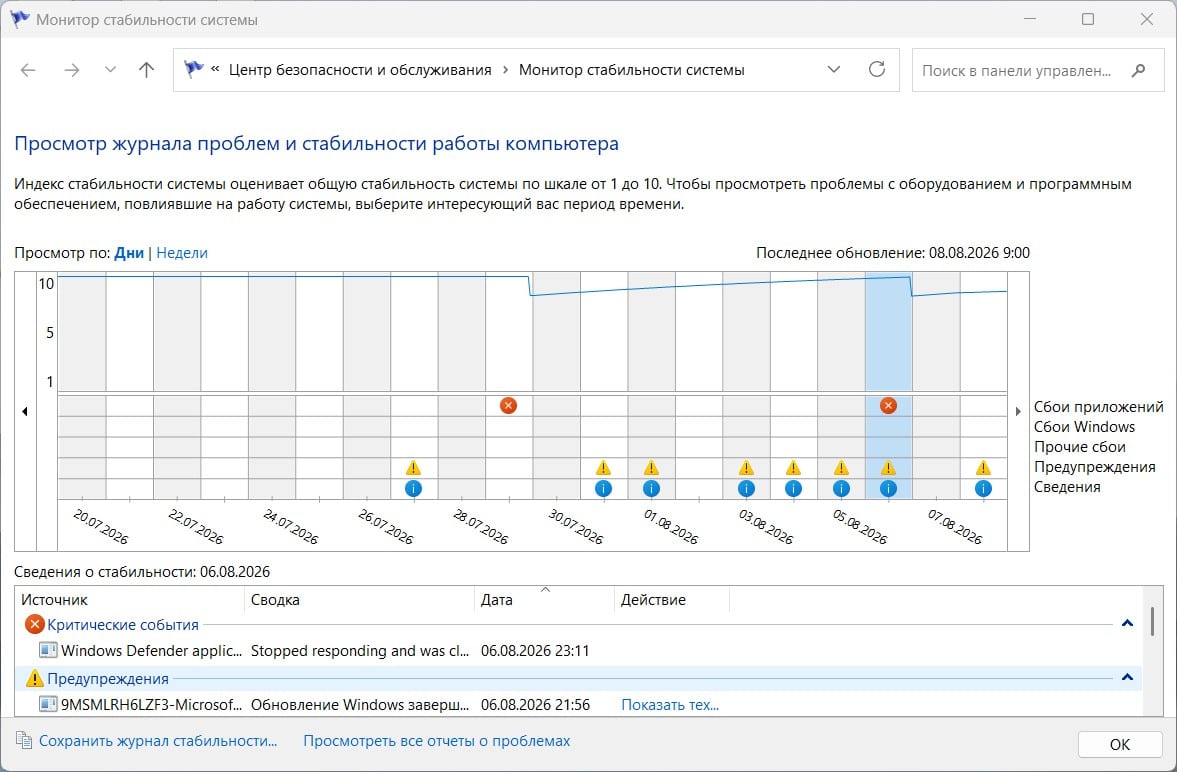Click the Сбои приложений chart row label

click(x=1098, y=406)
